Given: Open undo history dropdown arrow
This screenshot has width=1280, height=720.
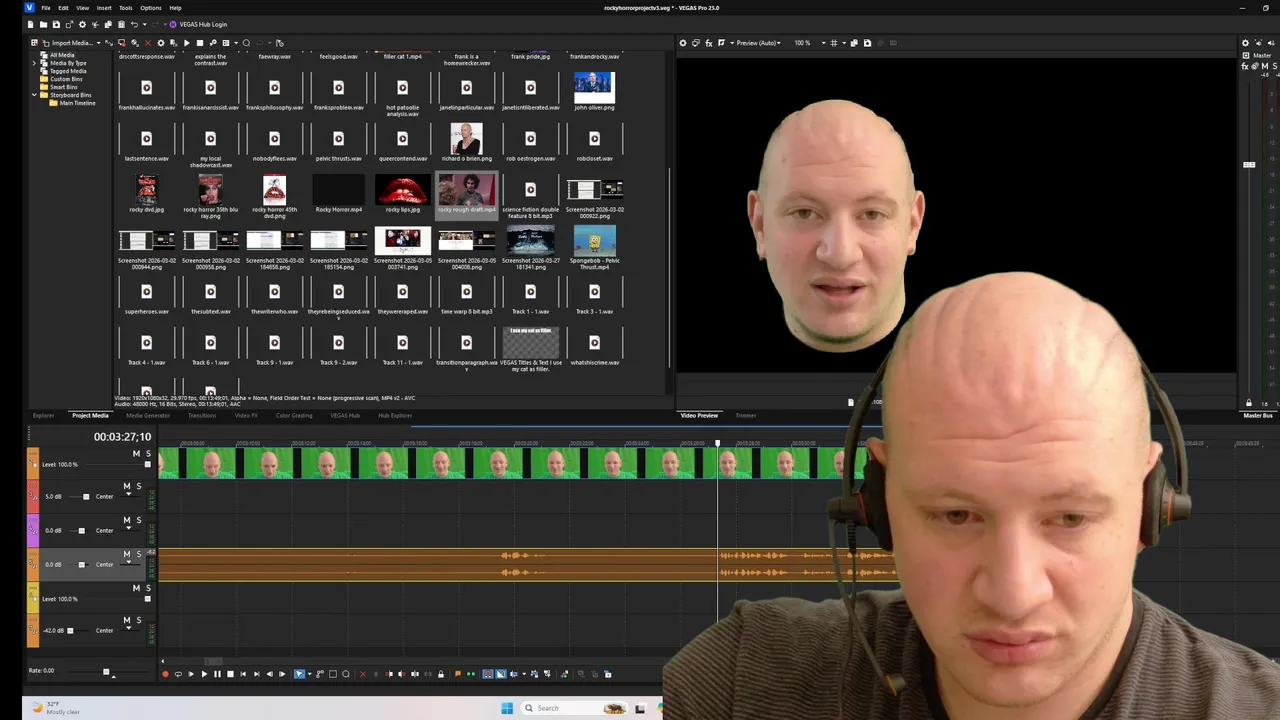Looking at the screenshot, I should pyautogui.click(x=145, y=24).
